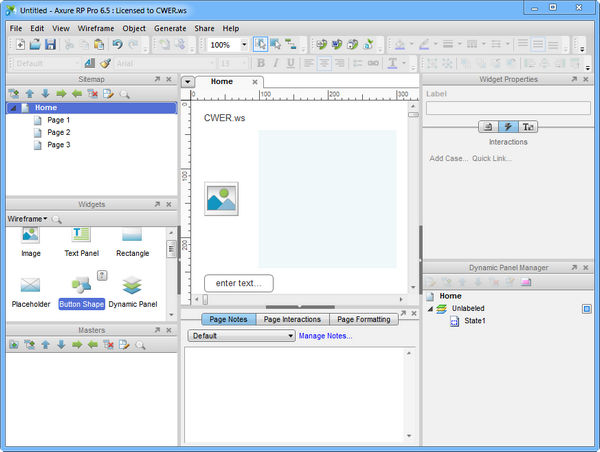Click the Undo arrow icon
The height and width of the screenshot is (452, 600).
117,45
